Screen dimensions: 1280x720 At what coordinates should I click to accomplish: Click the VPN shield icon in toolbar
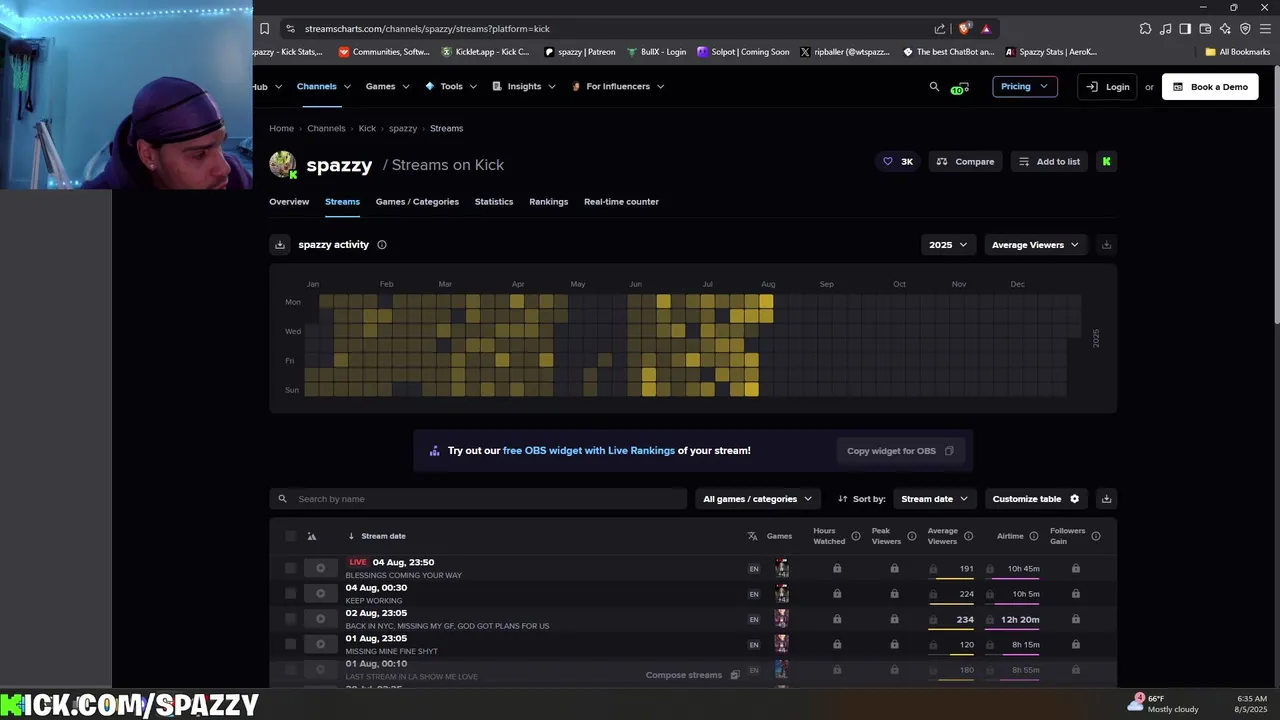point(1245,29)
